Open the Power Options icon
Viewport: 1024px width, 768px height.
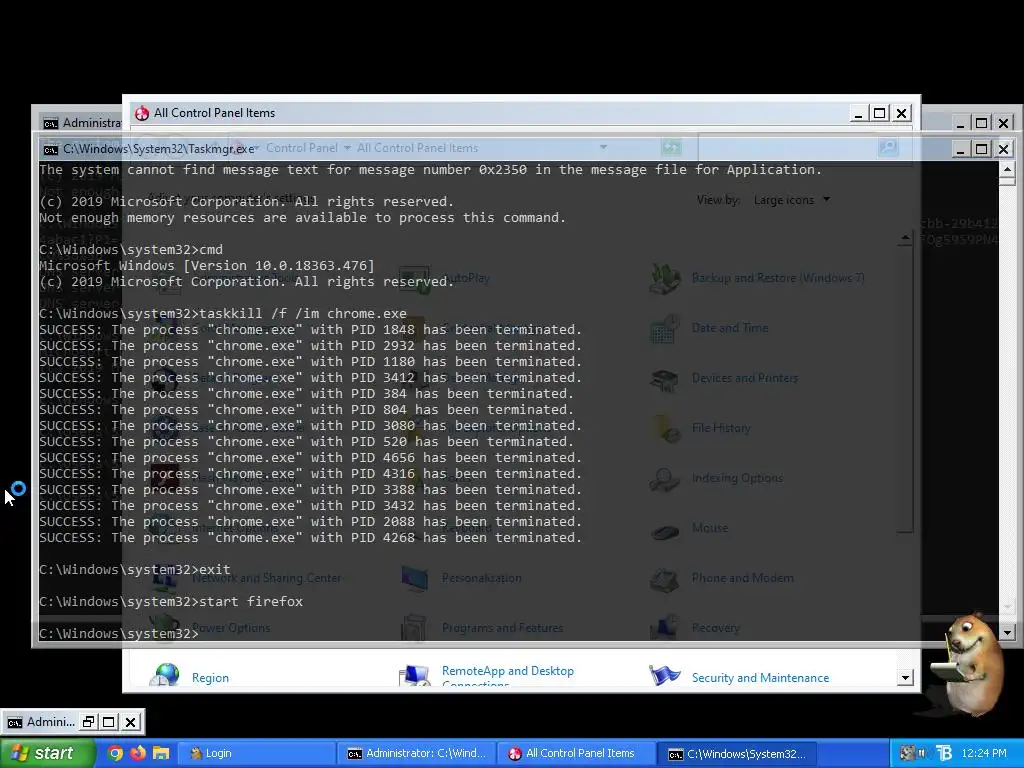[165, 628]
